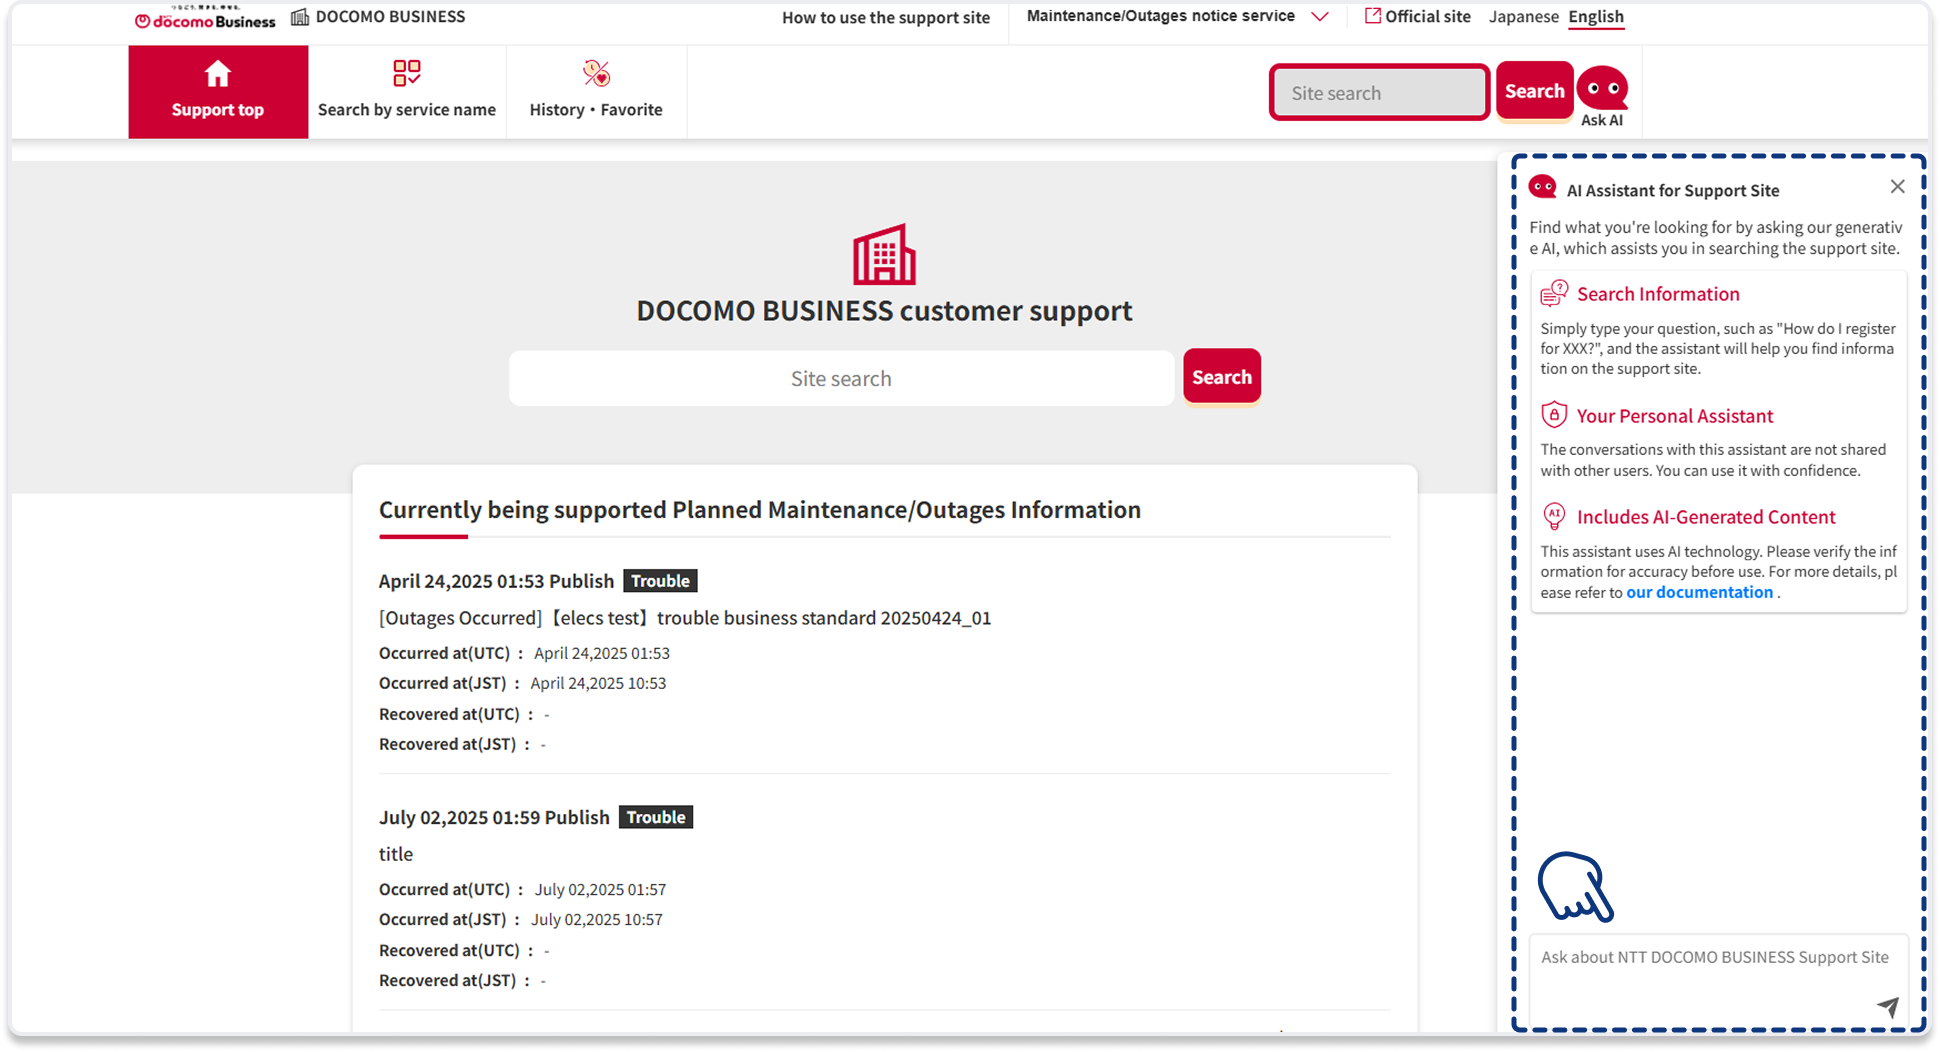1940x1052 pixels.
Task: Click the docomo Business logo
Action: tap(205, 18)
